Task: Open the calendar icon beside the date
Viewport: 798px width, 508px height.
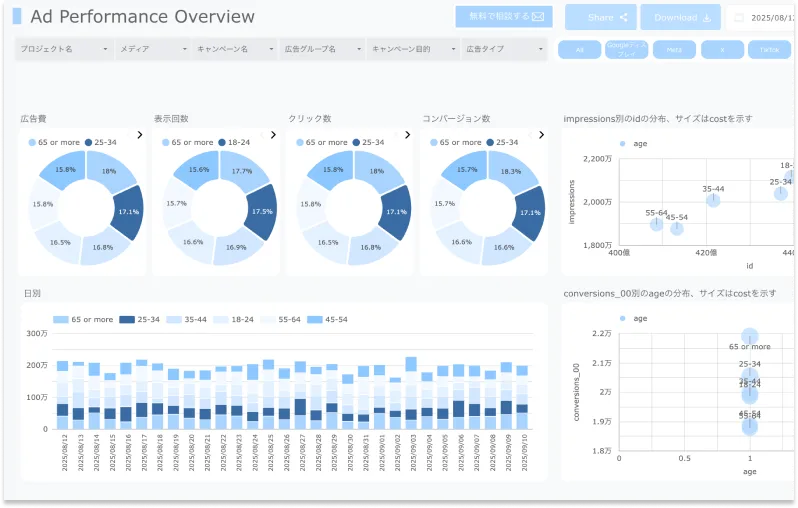Action: click(x=739, y=18)
